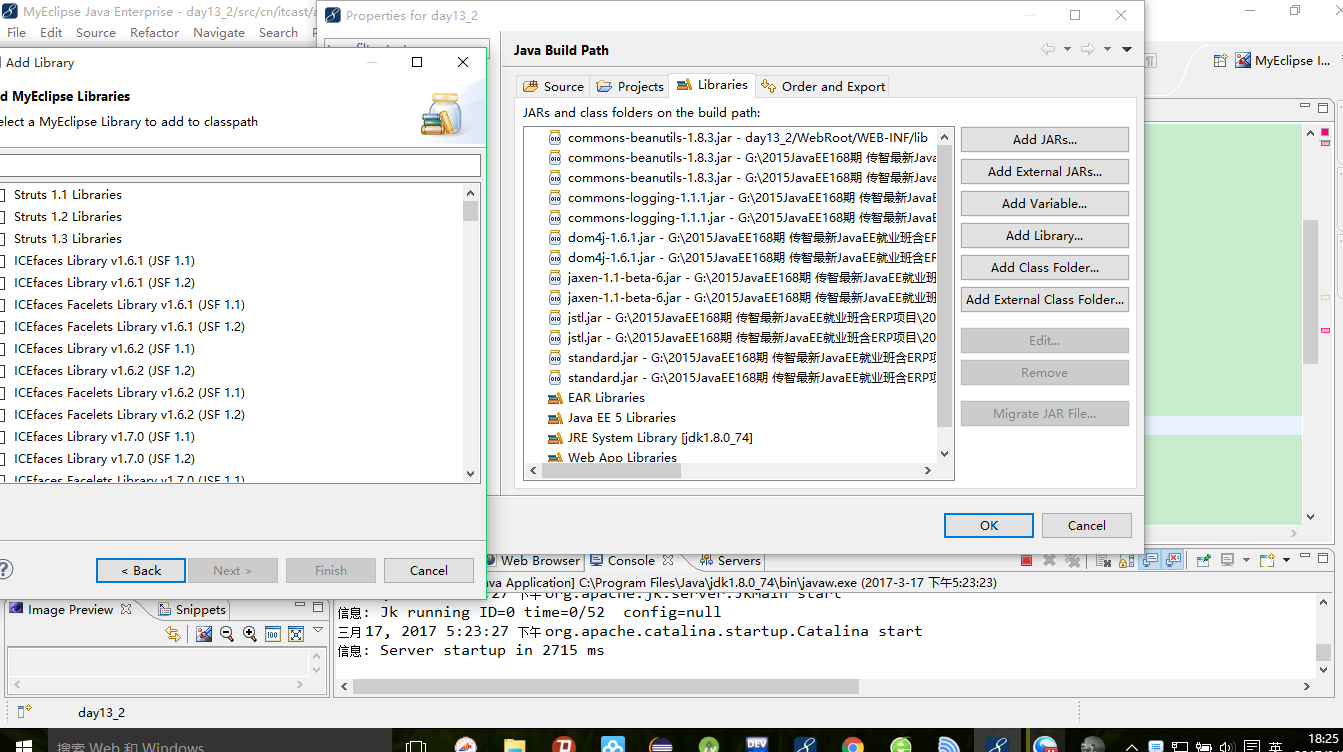Open the Snippets view tab
Image resolution: width=1343 pixels, height=752 pixels.
[x=192, y=610]
